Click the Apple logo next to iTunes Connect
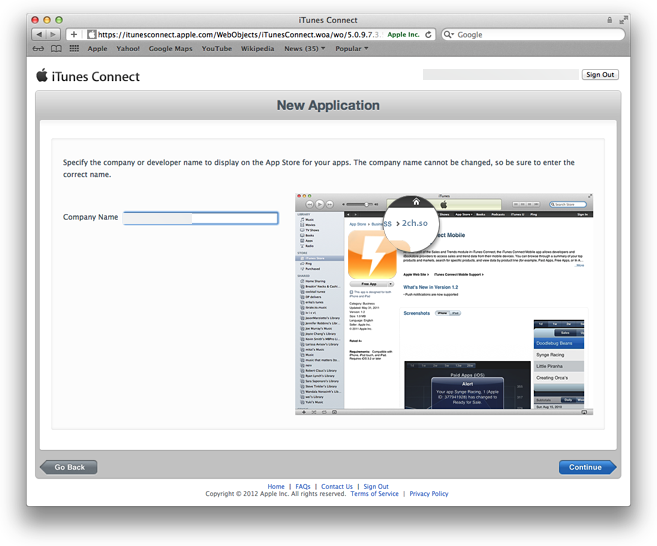The image size is (657, 546). [x=42, y=75]
